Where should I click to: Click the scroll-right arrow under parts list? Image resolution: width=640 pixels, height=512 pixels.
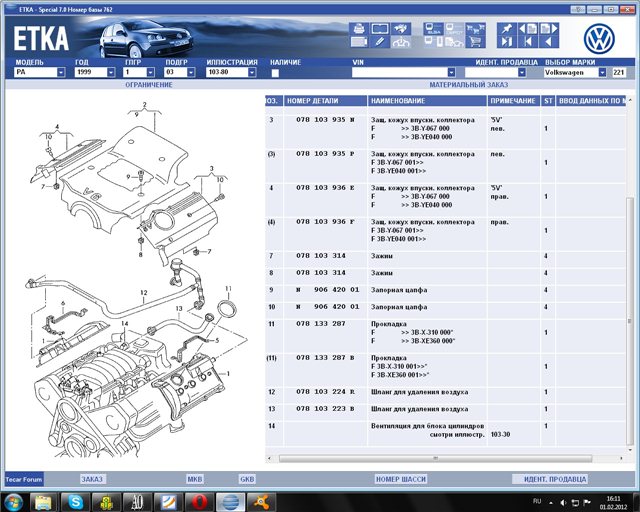point(621,459)
